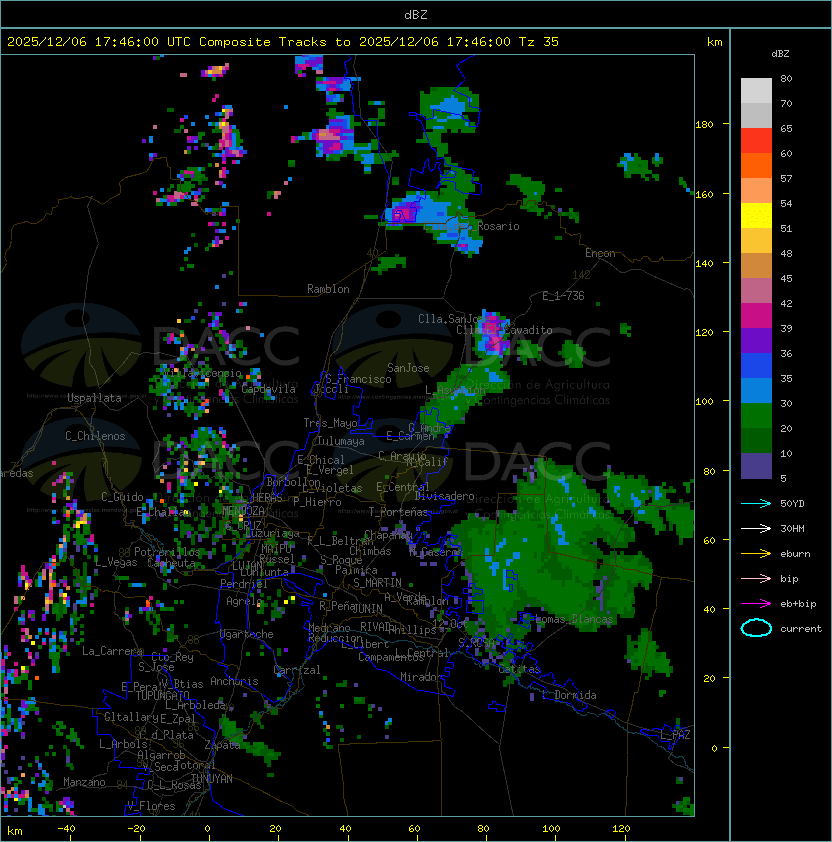Click the 'Zapata' place label
This screenshot has width=832, height=842.
point(222,745)
